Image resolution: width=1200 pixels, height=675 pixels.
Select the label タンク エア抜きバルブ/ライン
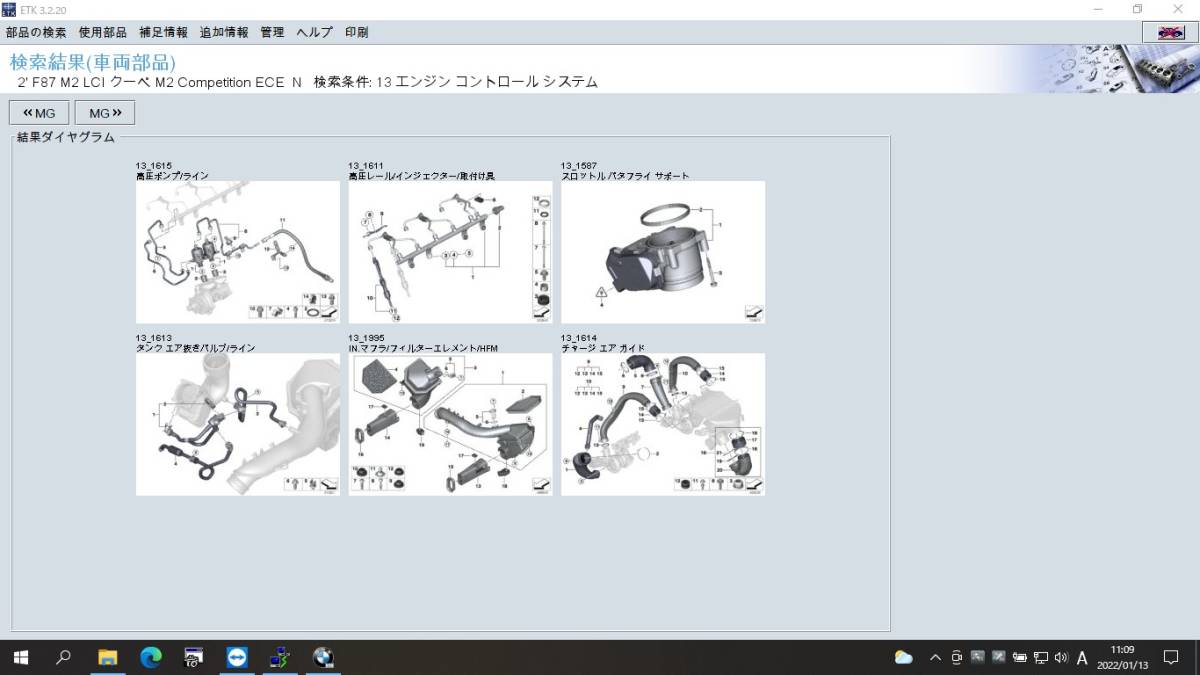coord(195,348)
